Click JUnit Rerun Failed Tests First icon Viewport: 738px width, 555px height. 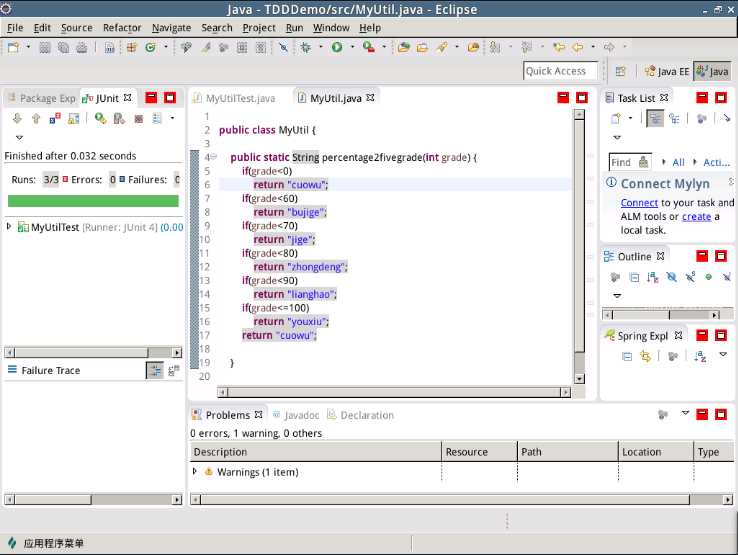[x=119, y=118]
